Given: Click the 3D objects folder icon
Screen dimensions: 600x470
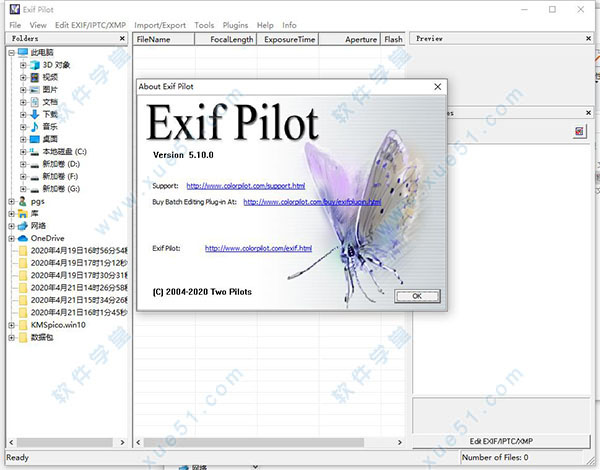Looking at the screenshot, I should (35, 65).
